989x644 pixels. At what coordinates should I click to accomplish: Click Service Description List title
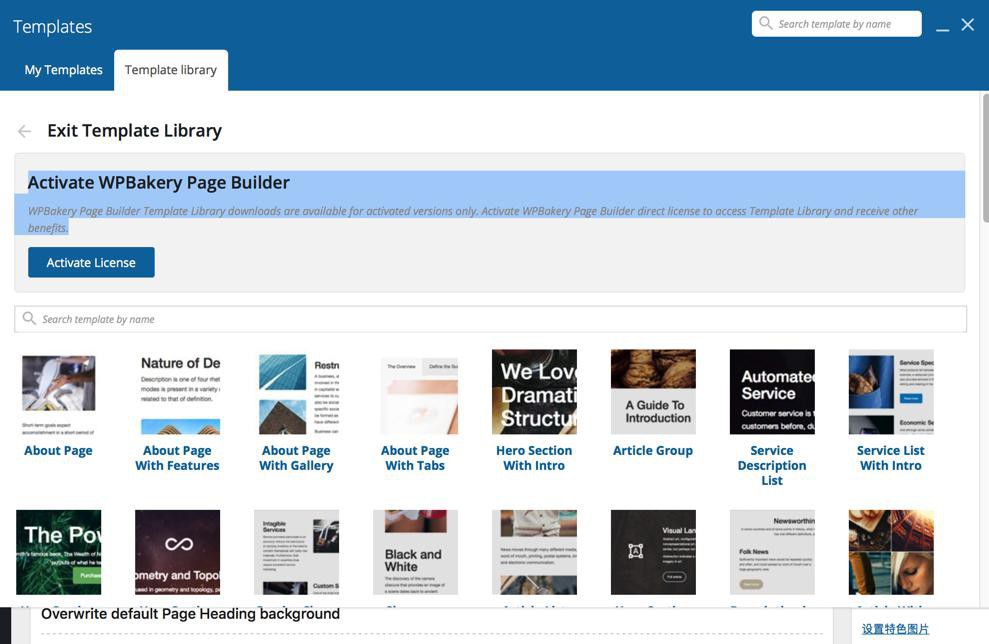(x=772, y=465)
